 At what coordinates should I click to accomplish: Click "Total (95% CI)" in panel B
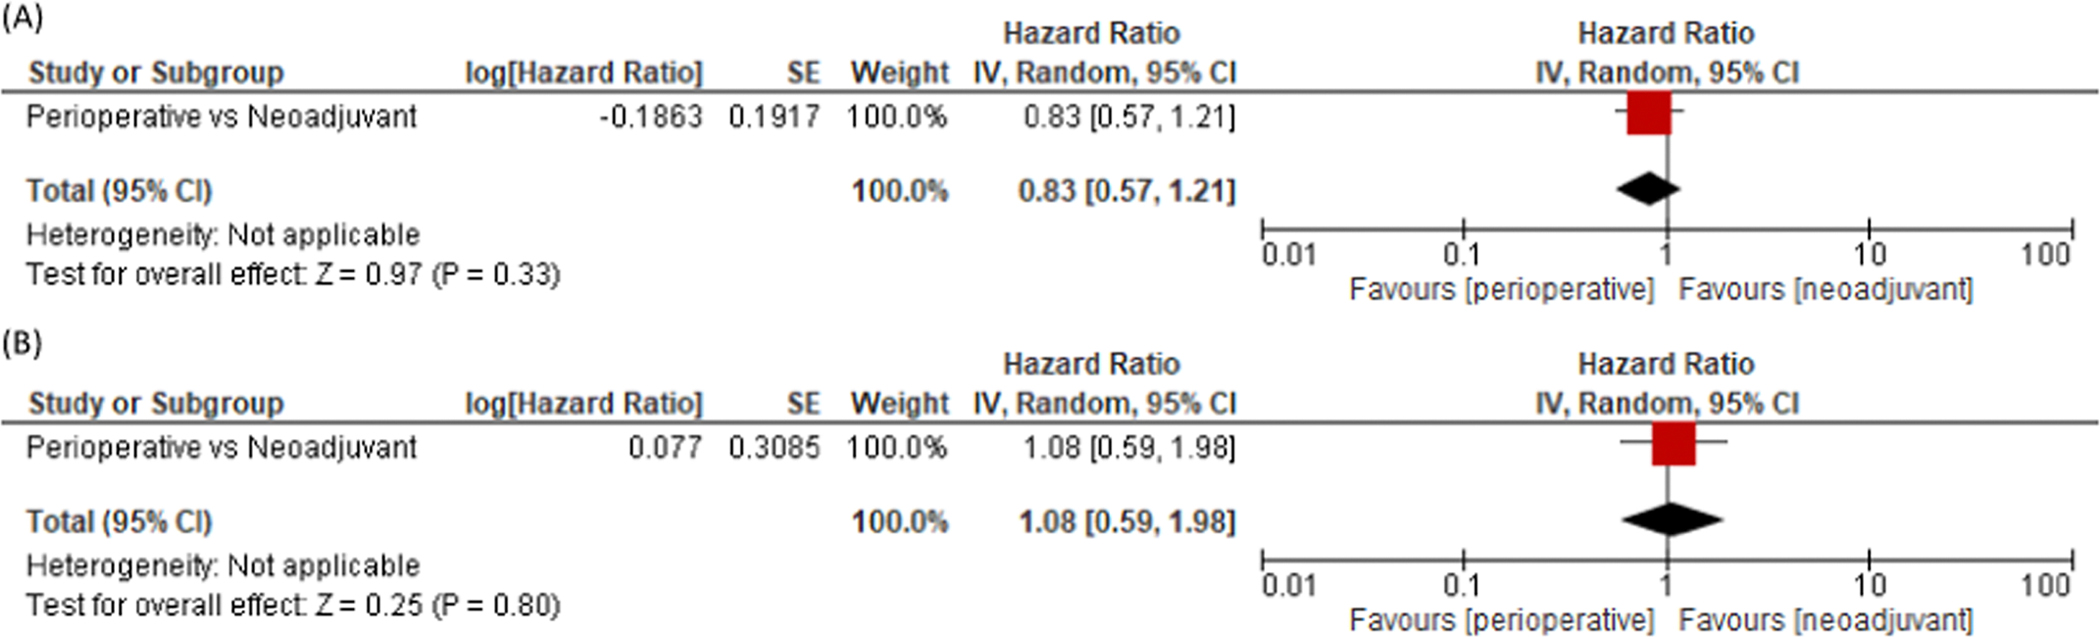[x=119, y=522]
